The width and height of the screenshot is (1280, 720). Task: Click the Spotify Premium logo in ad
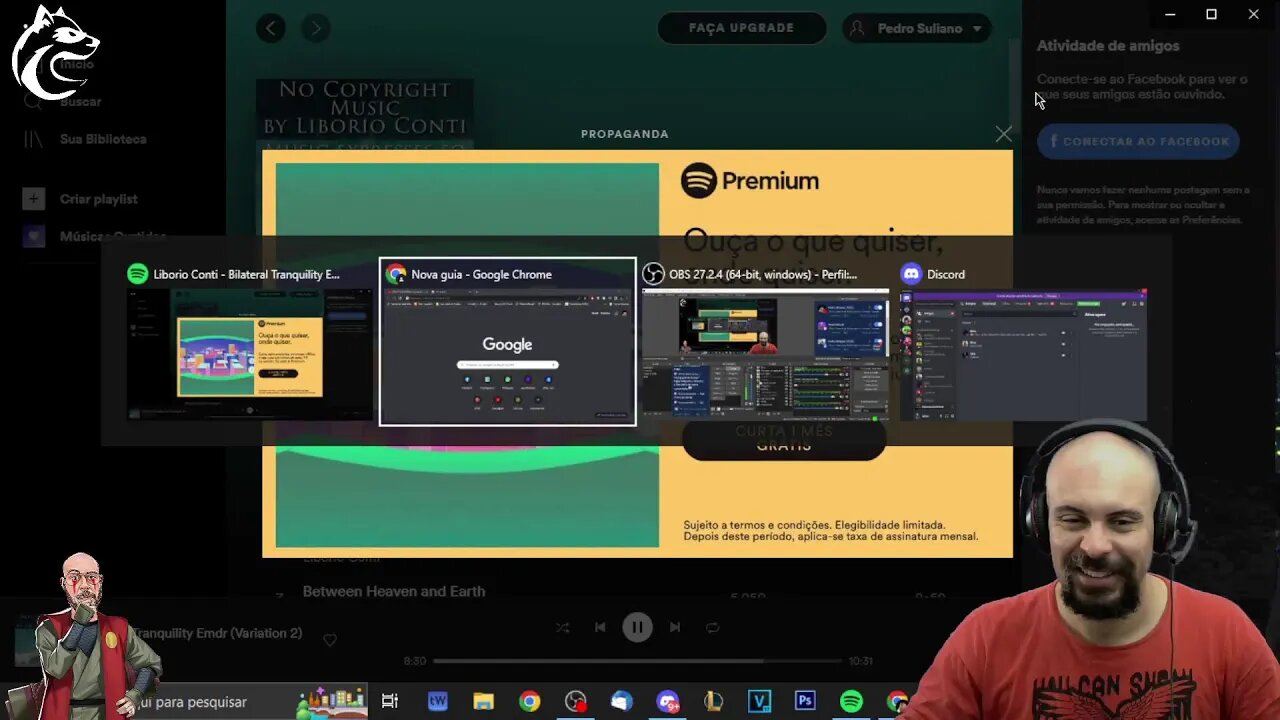click(x=750, y=181)
